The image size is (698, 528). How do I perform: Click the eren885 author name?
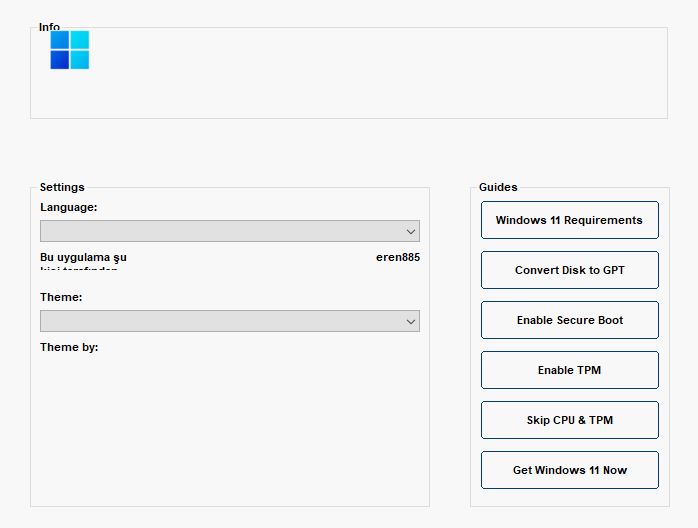pos(398,257)
